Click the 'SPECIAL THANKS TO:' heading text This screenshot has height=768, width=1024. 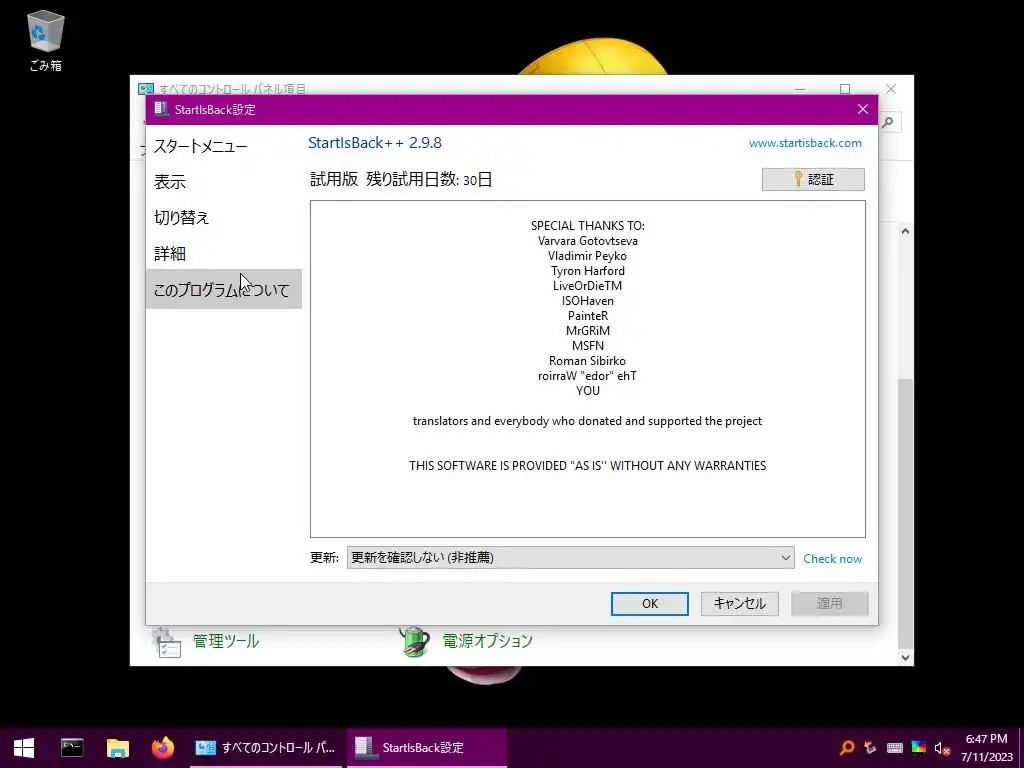click(588, 226)
